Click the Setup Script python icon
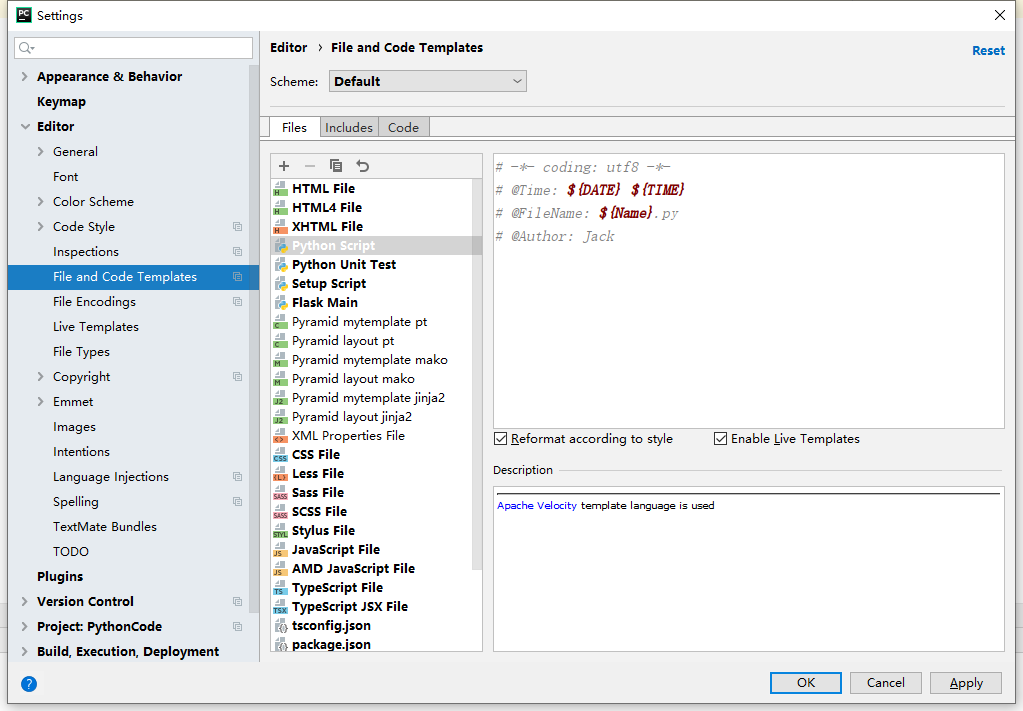This screenshot has width=1023, height=711. (x=281, y=284)
